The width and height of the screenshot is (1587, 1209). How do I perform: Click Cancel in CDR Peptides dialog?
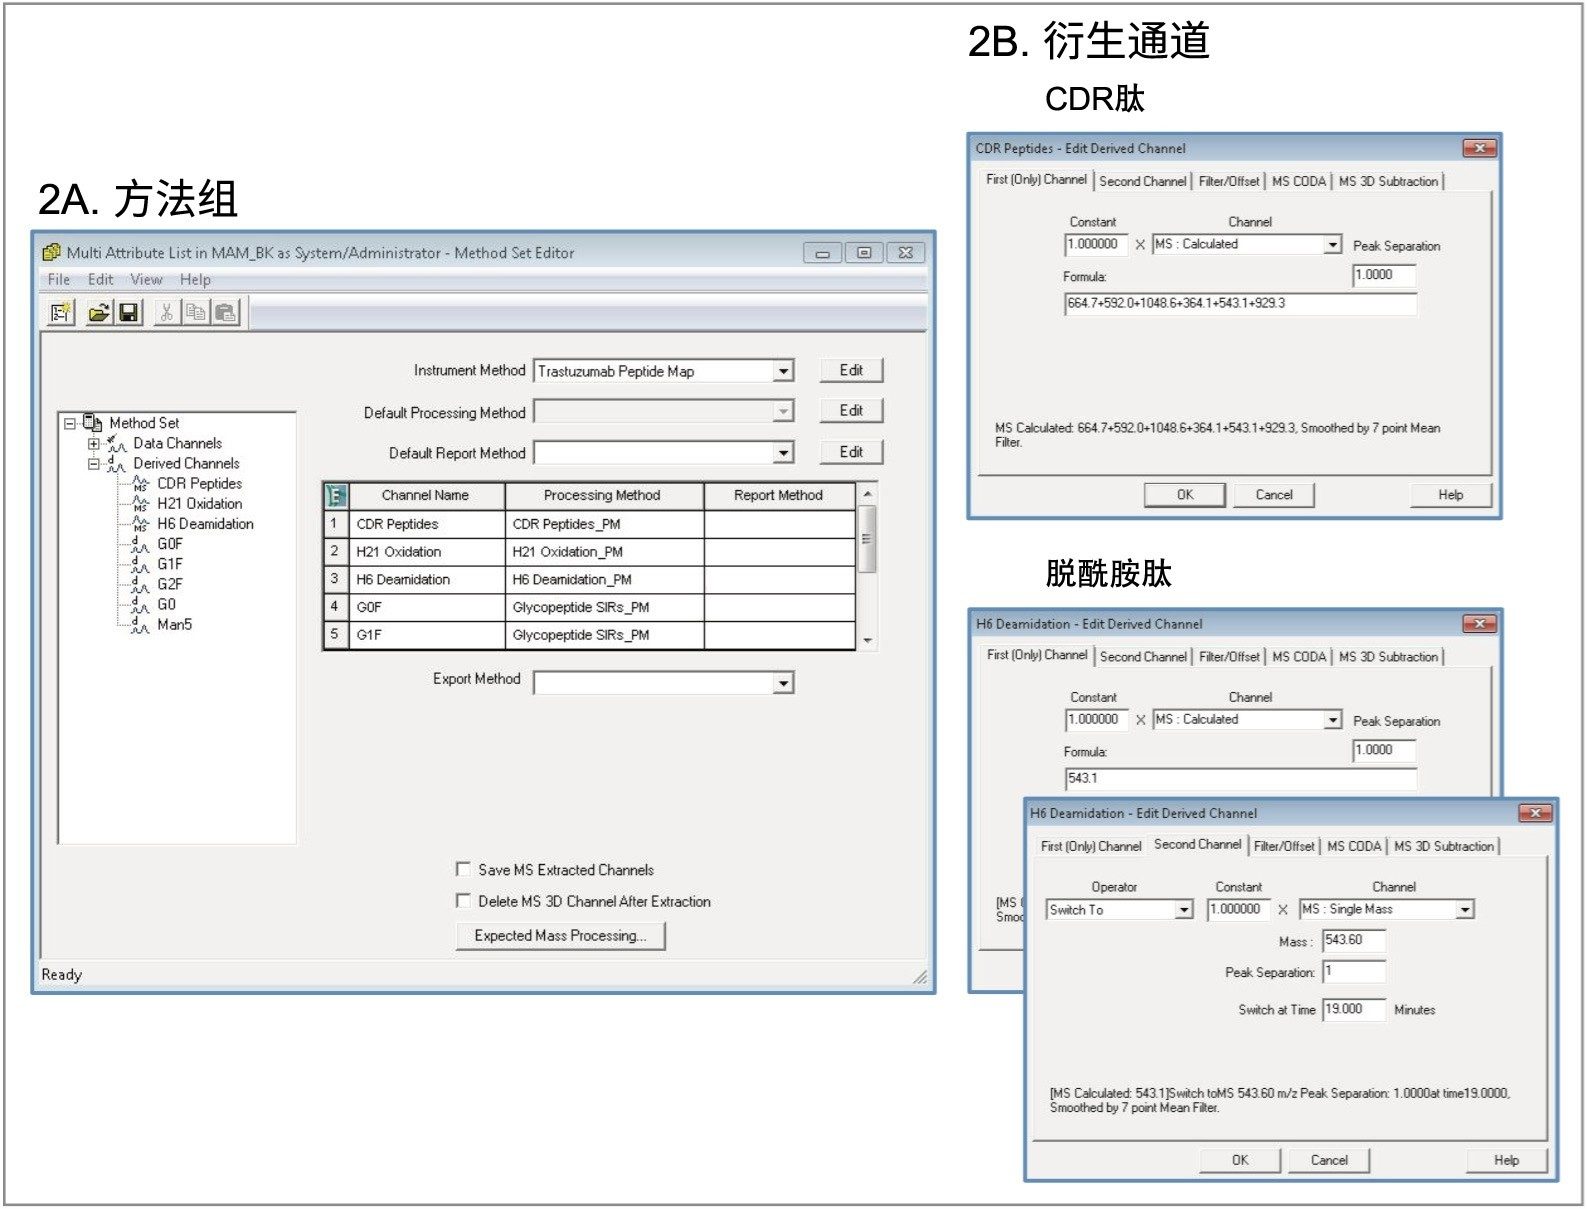1274,495
